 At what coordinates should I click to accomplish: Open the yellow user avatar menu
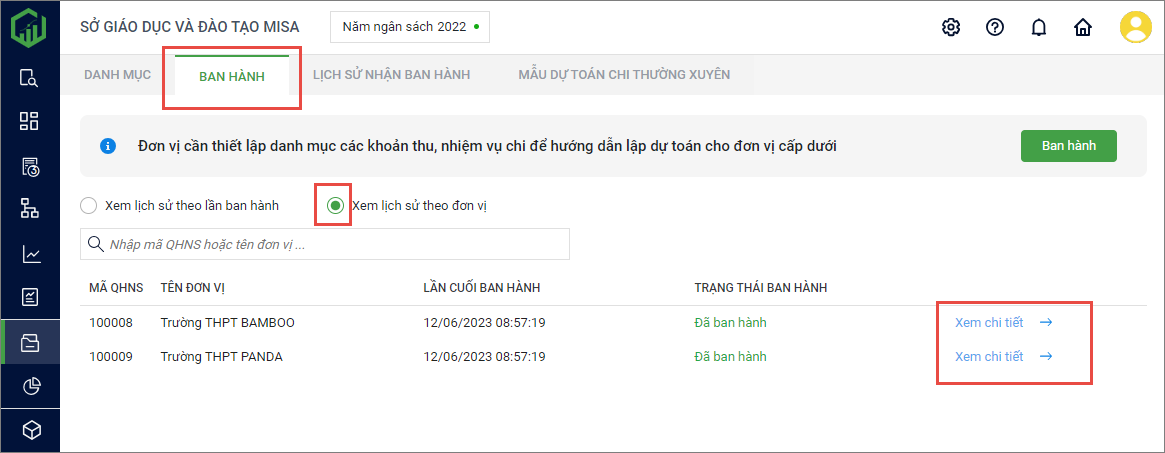[1136, 27]
